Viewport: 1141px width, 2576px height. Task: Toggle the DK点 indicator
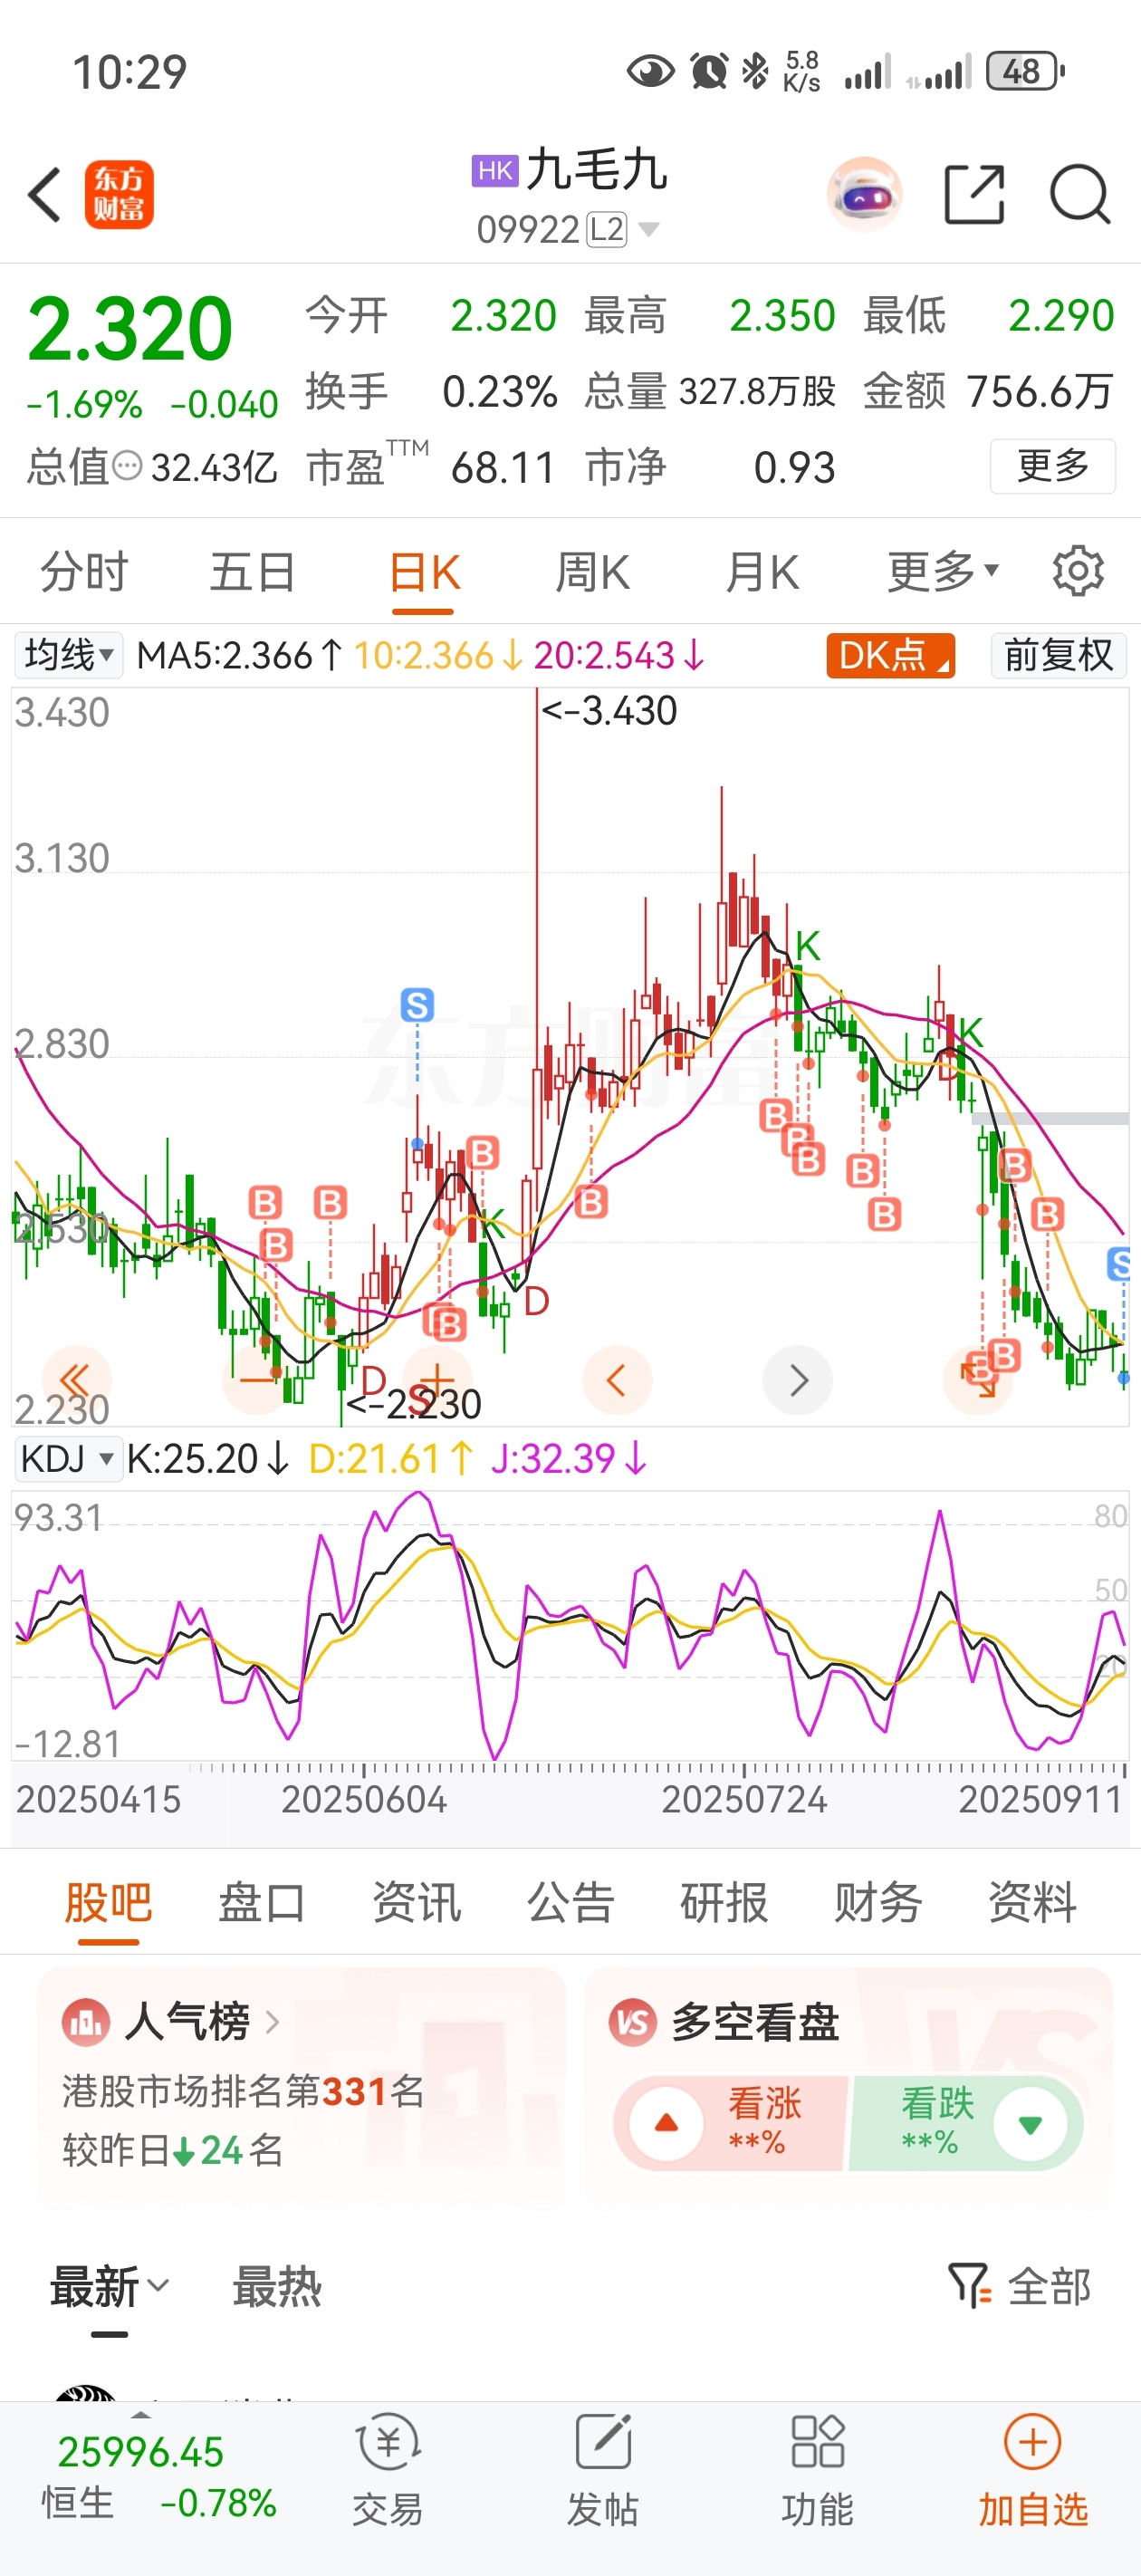point(890,656)
